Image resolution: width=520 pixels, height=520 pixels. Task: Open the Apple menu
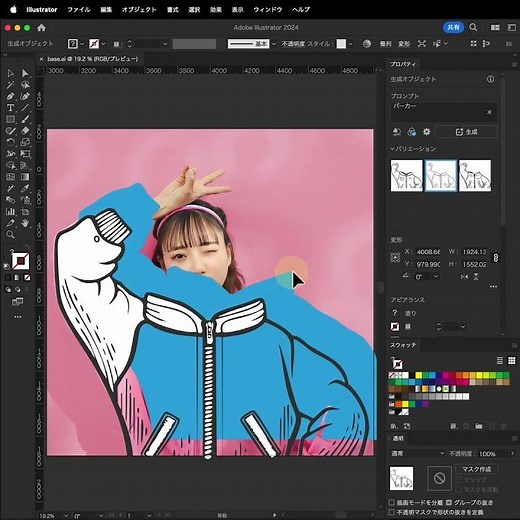[x=13, y=10]
